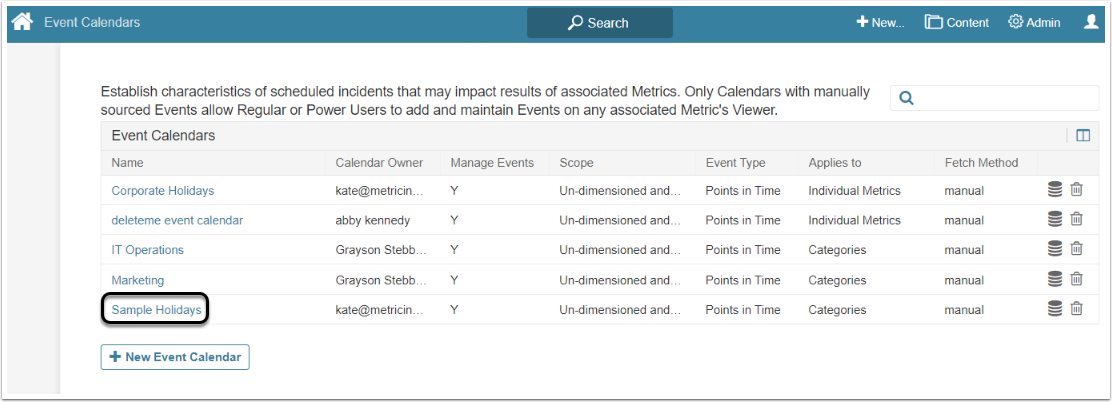This screenshot has width=1112, height=402.
Task: Click database icon for Corporate Holidays row
Action: point(1055,190)
